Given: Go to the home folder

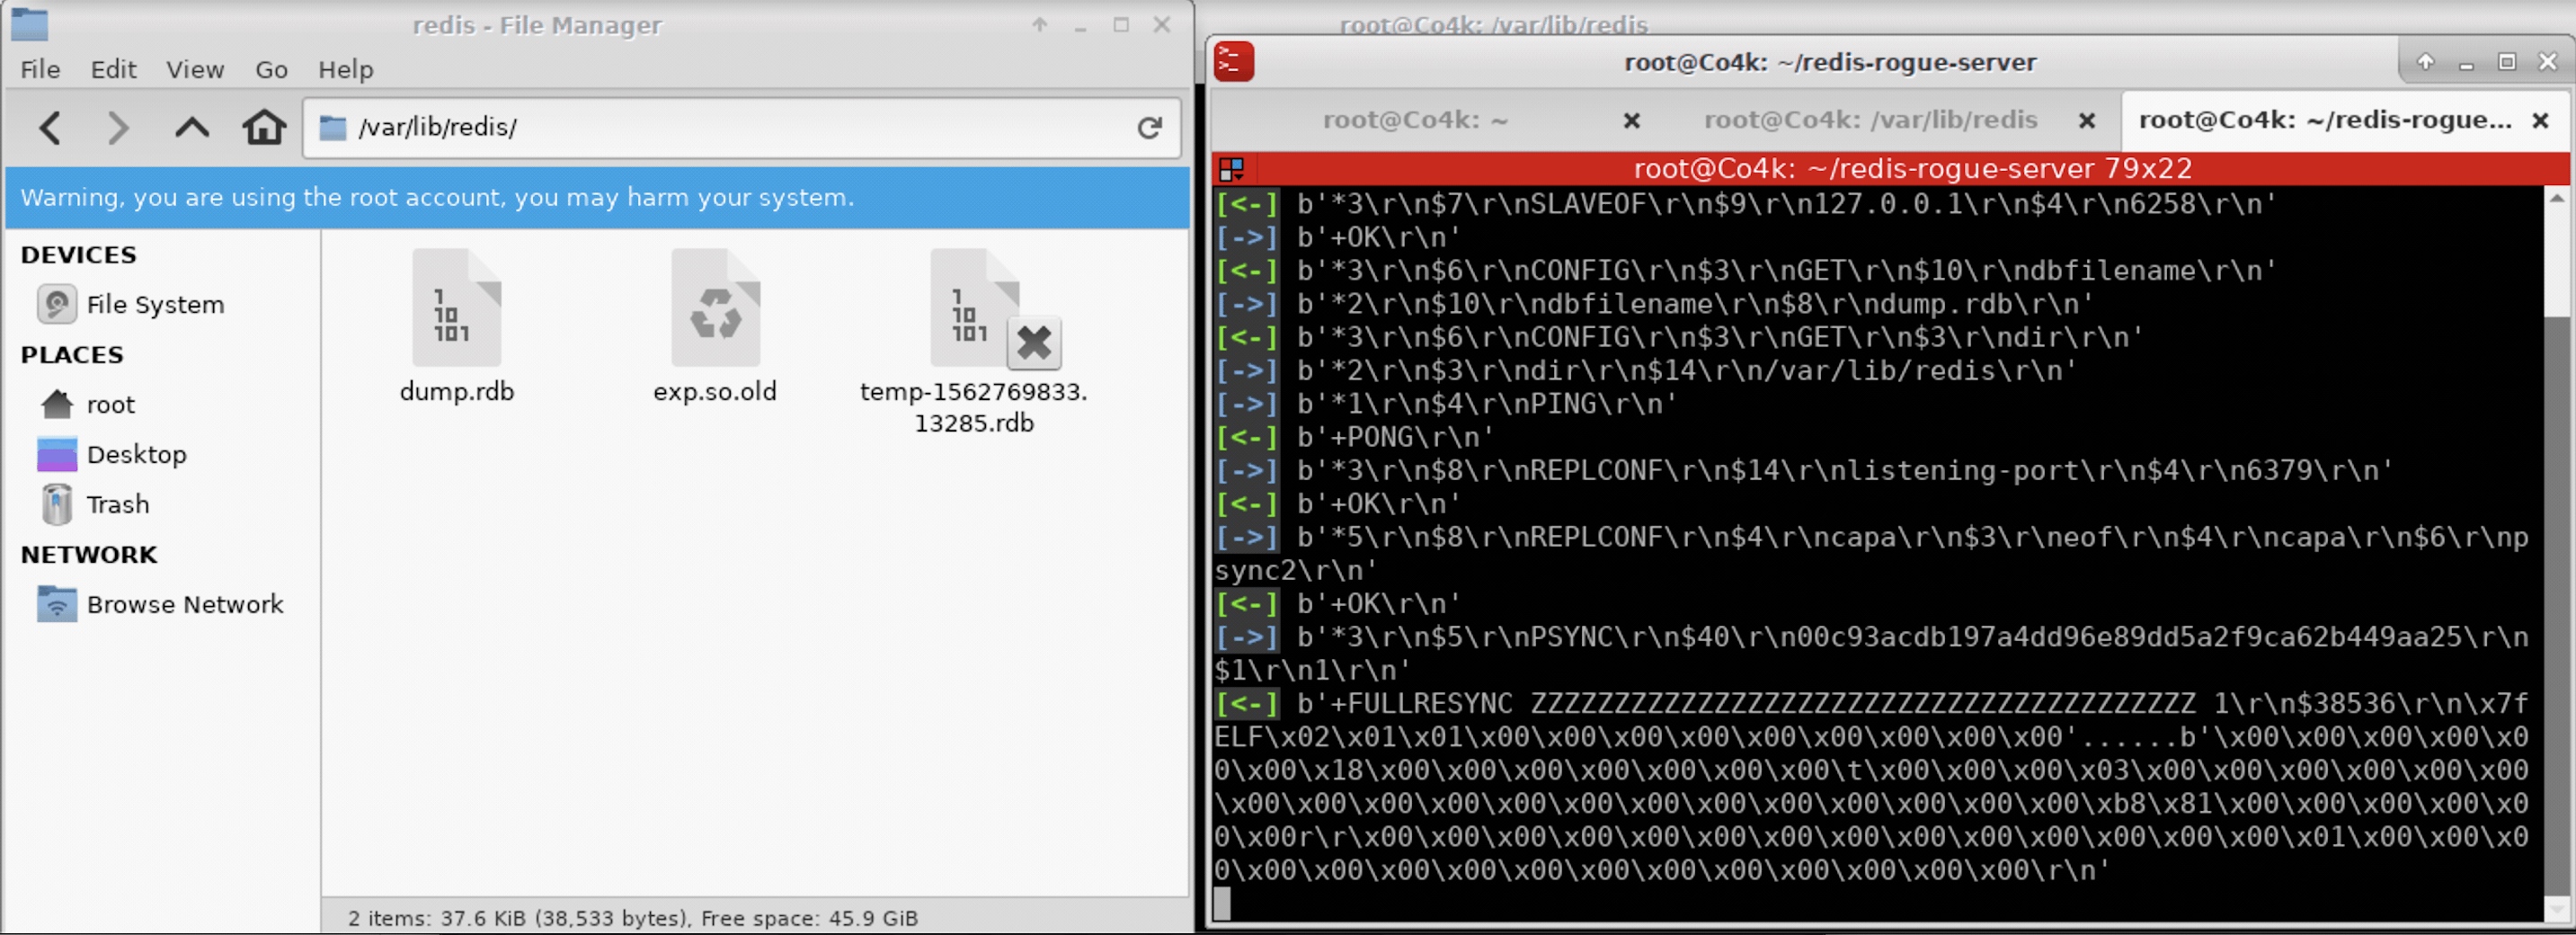Looking at the screenshot, I should (264, 127).
